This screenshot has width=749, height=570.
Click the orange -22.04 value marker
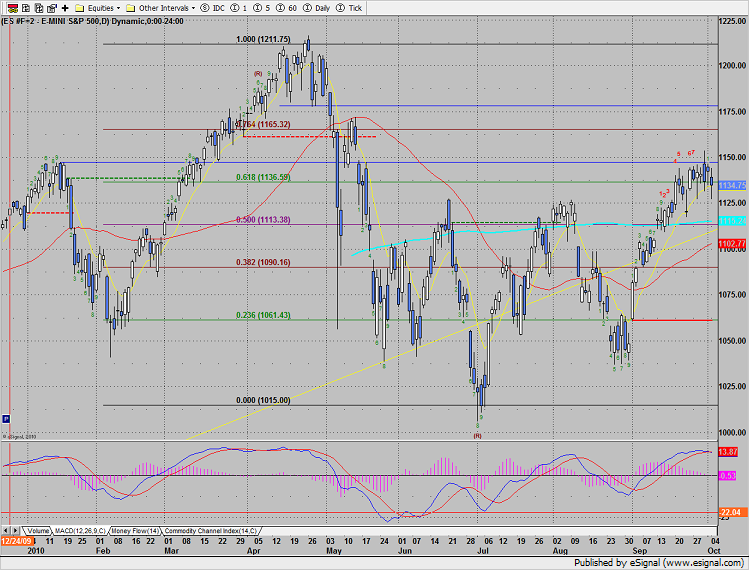click(733, 512)
